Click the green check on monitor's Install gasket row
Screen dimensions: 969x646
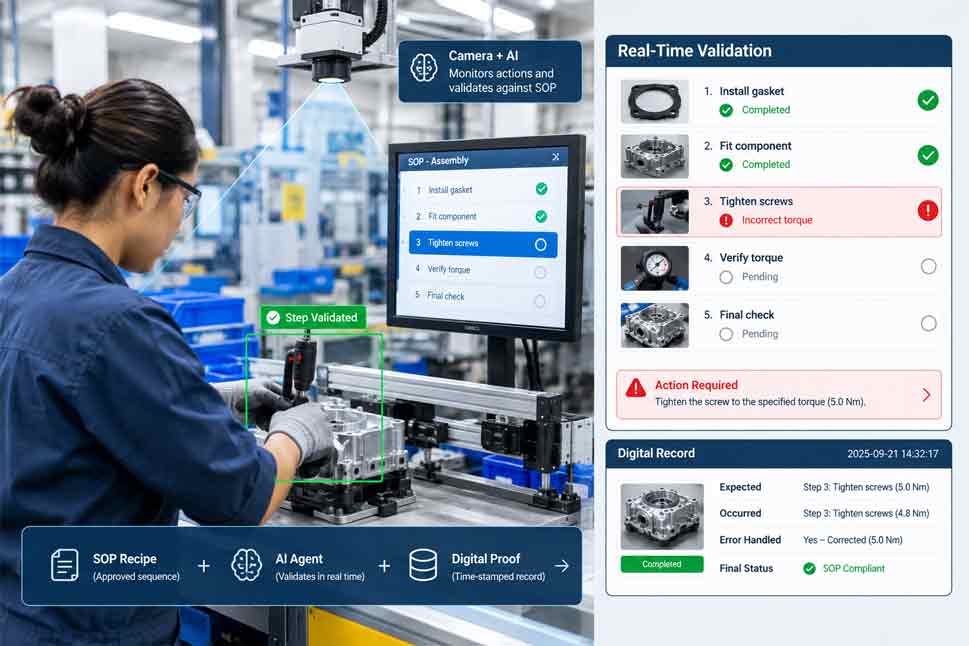click(541, 189)
